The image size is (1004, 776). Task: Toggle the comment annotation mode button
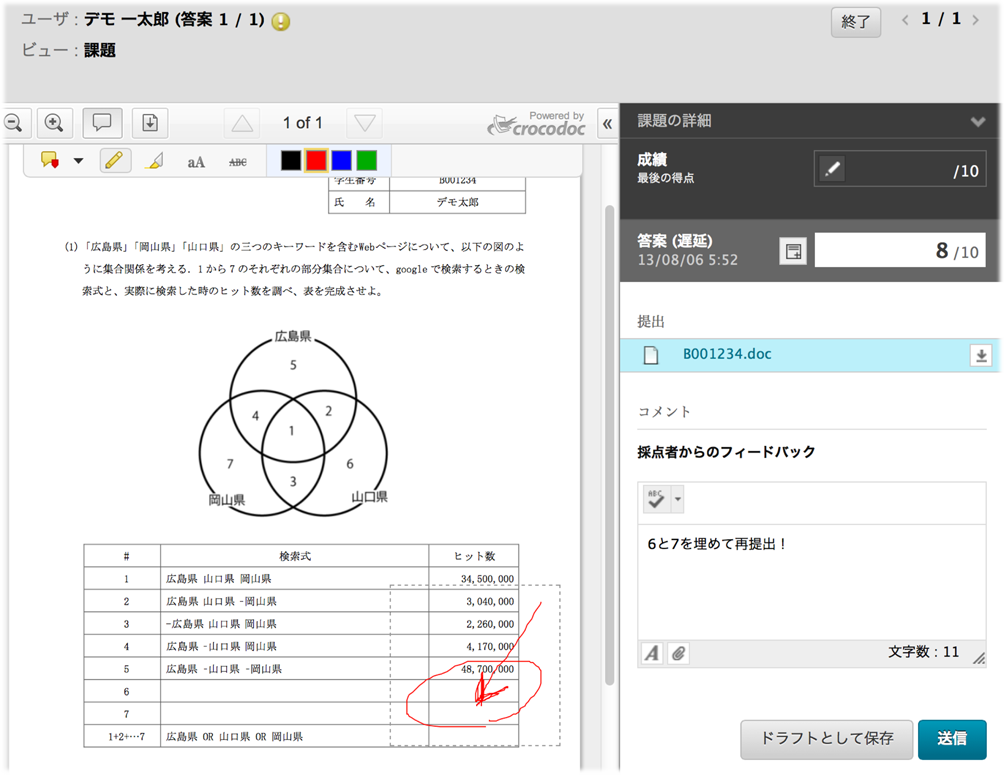102,123
